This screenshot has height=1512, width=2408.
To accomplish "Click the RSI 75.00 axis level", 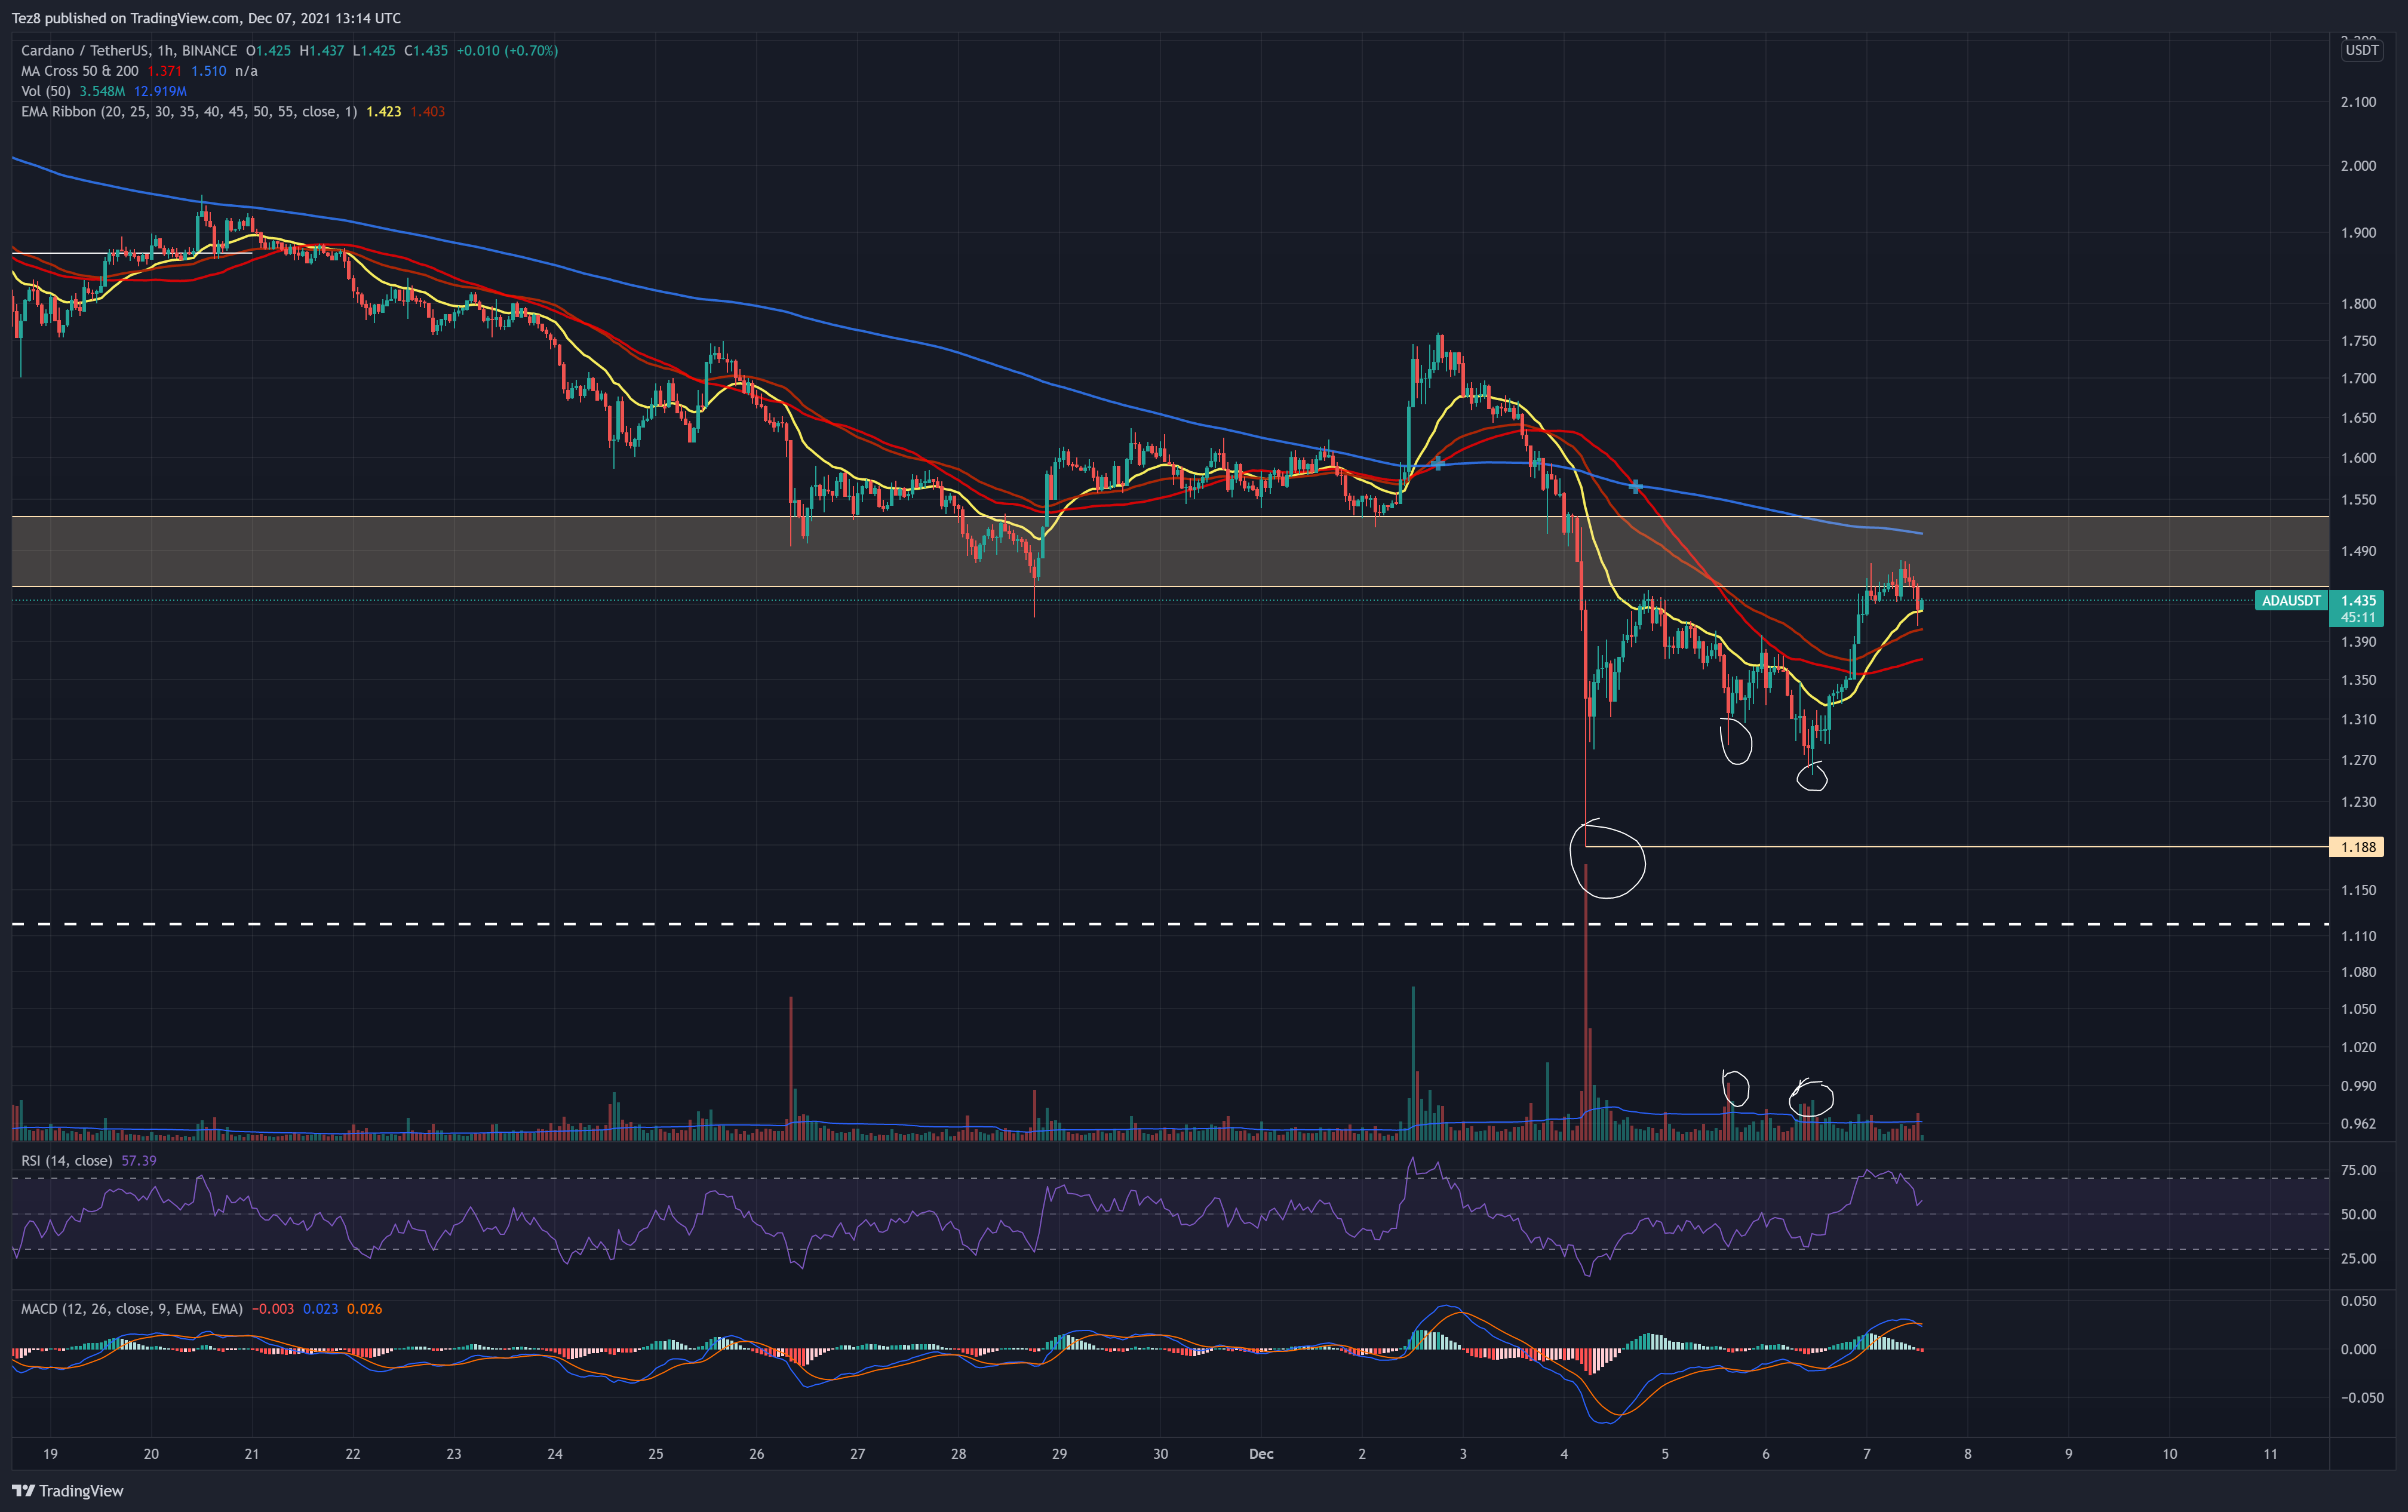I will [2358, 1170].
